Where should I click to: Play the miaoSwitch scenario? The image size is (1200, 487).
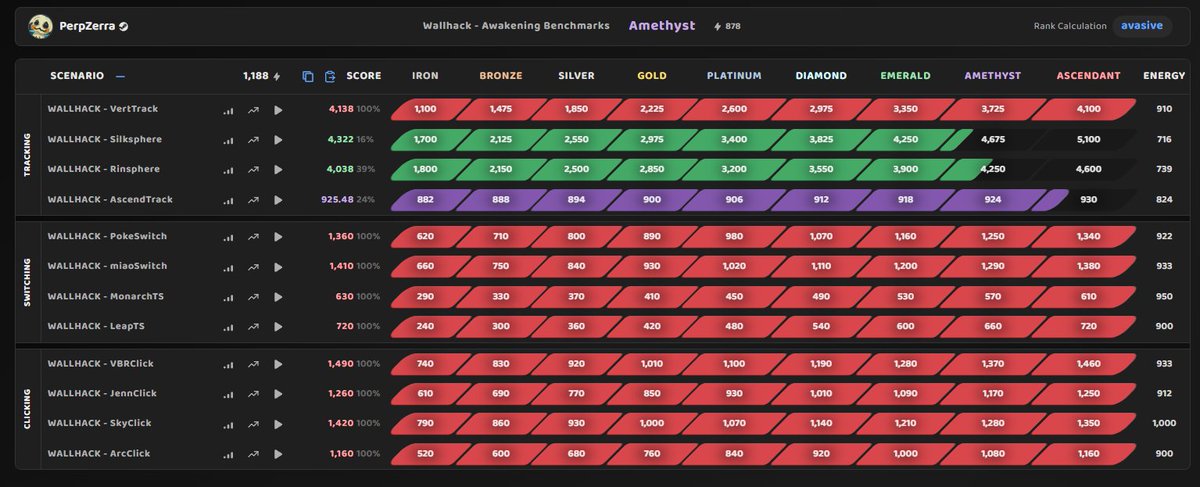[x=278, y=267]
